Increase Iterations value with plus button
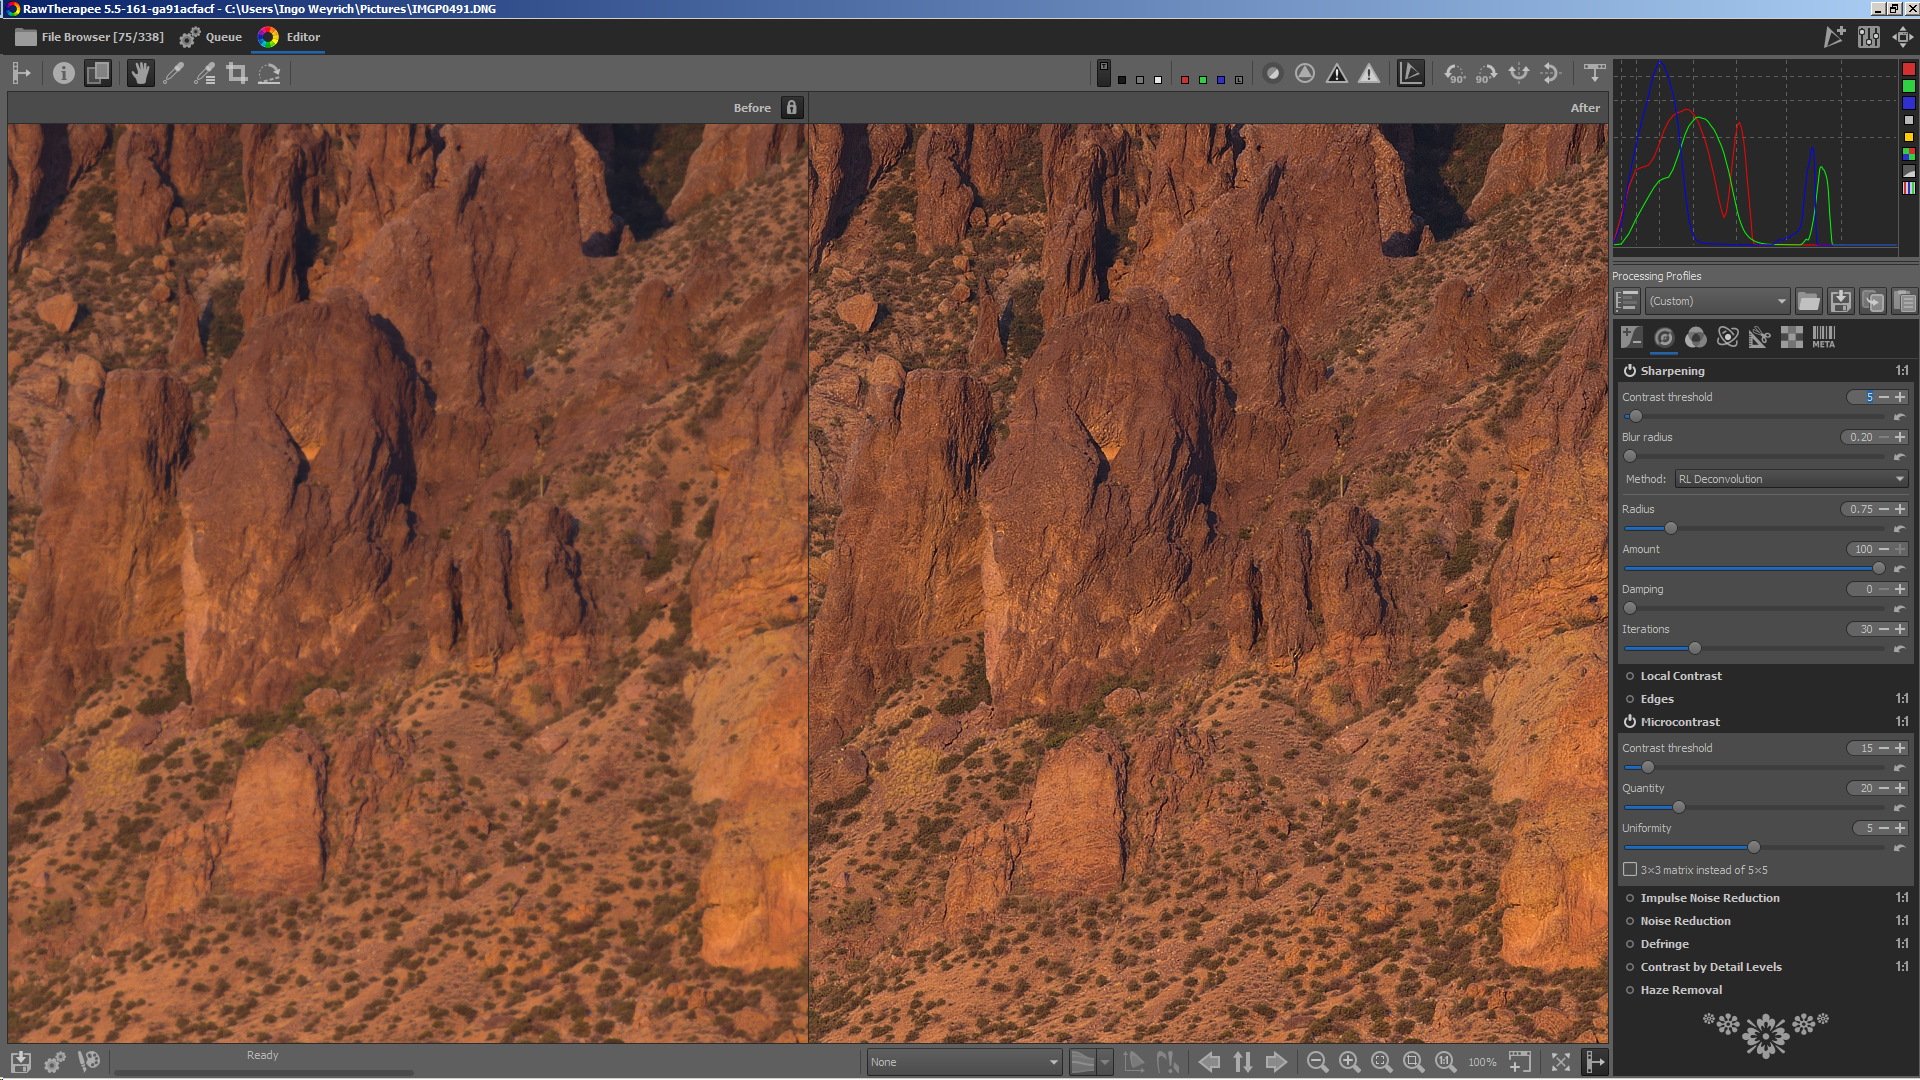Image resolution: width=1920 pixels, height=1080 pixels. [x=1900, y=629]
